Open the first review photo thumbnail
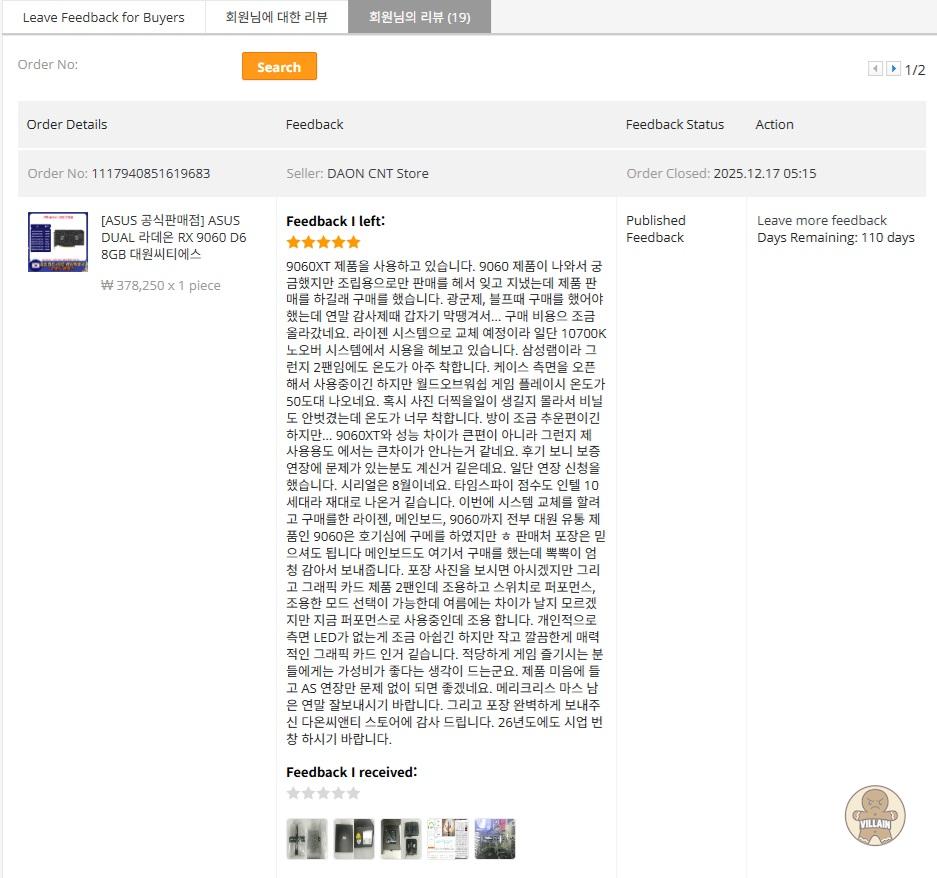 306,839
